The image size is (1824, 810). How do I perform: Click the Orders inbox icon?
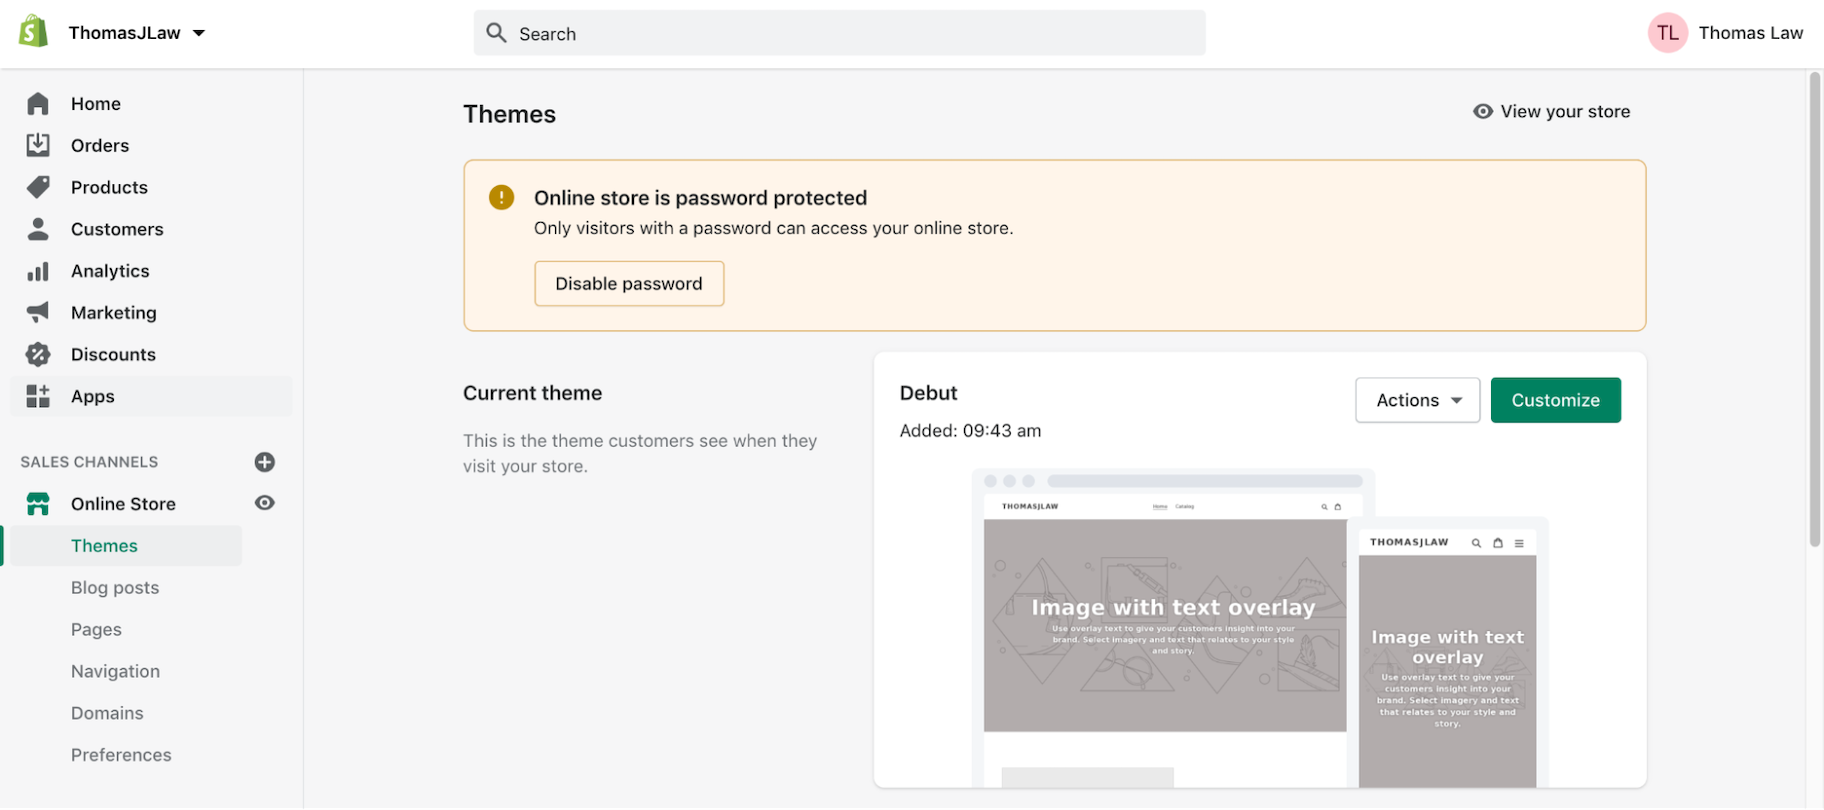[x=38, y=145]
